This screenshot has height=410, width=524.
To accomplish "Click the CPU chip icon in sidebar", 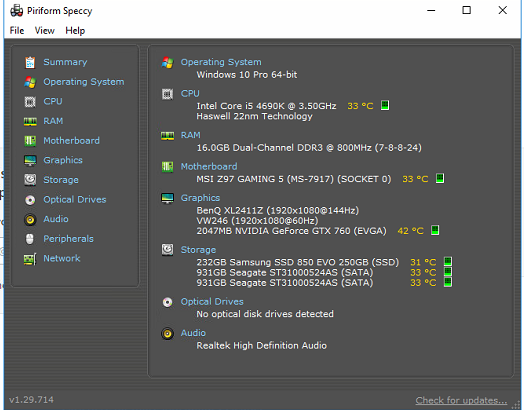I will coord(30,102).
